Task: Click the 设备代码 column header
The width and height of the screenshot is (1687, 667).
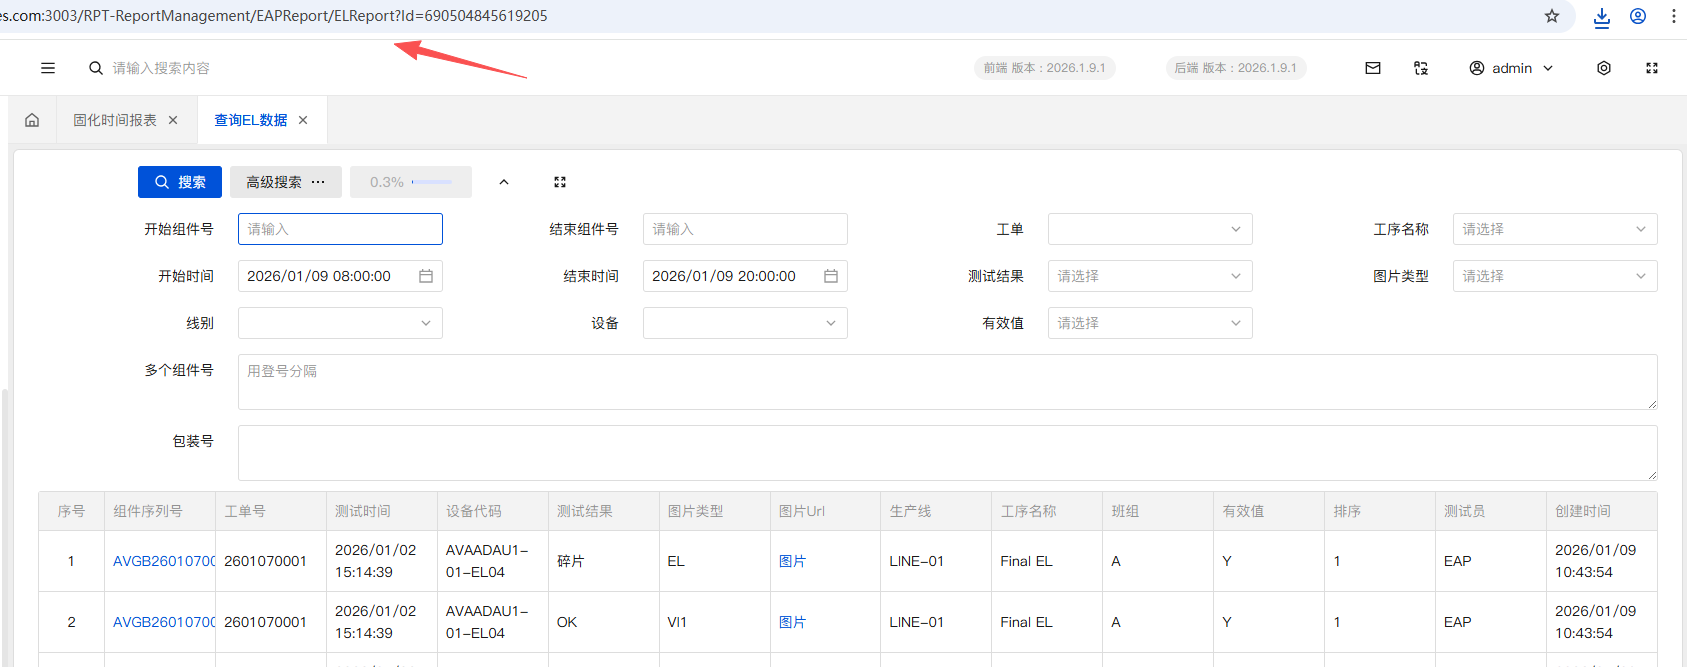Action: tap(493, 511)
